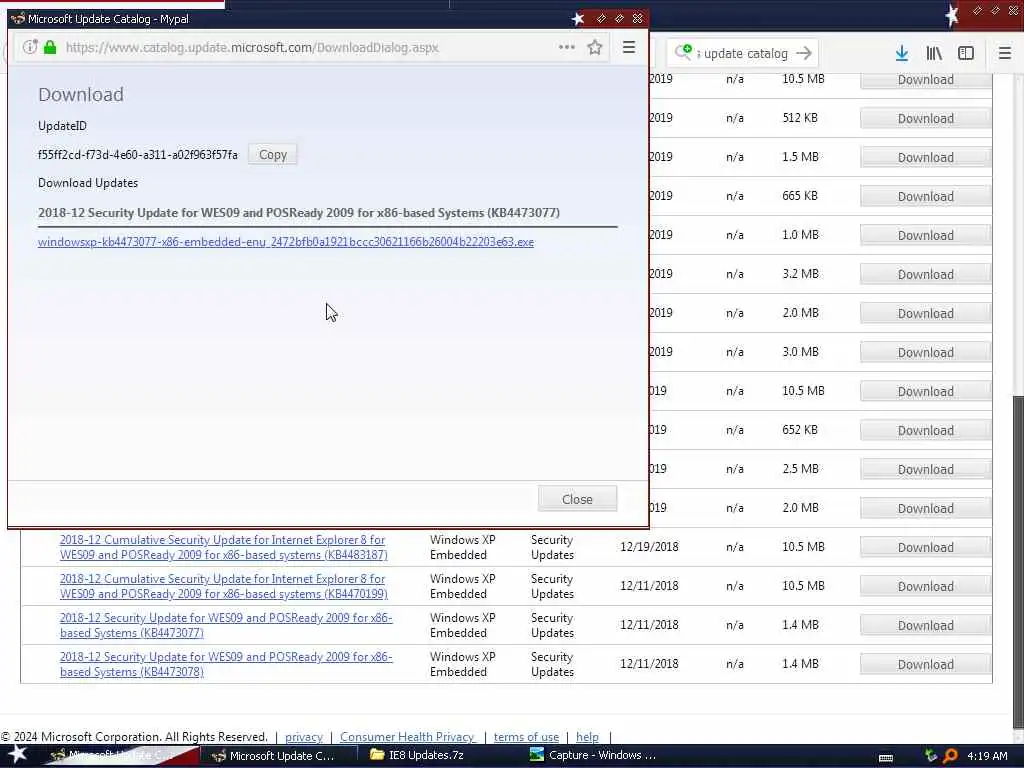The width and height of the screenshot is (1024, 768).
Task: Open the downloads arrow in the main window
Action: (902, 54)
